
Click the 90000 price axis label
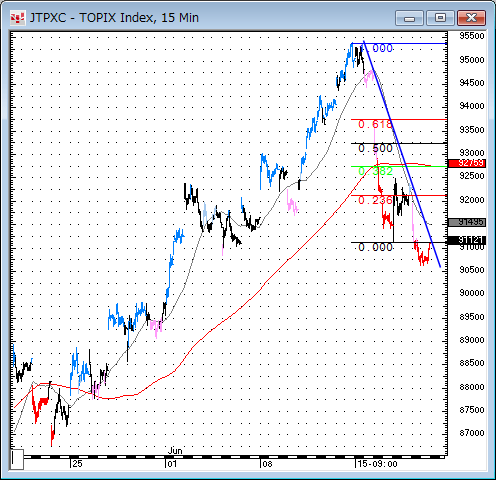coord(472,293)
